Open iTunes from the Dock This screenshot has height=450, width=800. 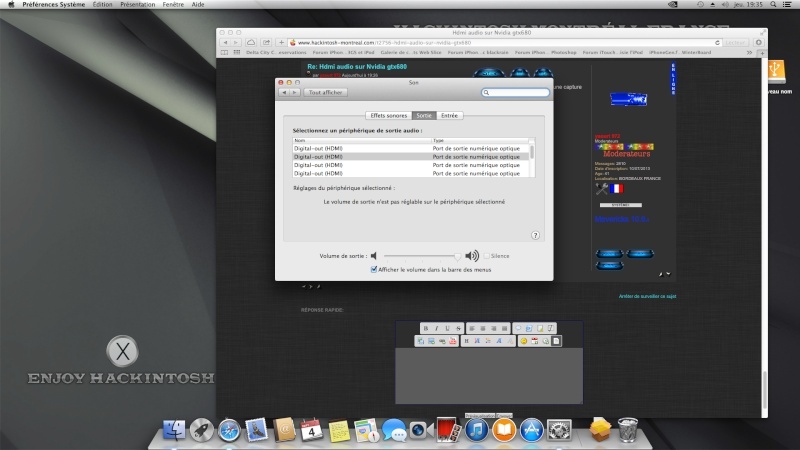pyautogui.click(x=477, y=430)
